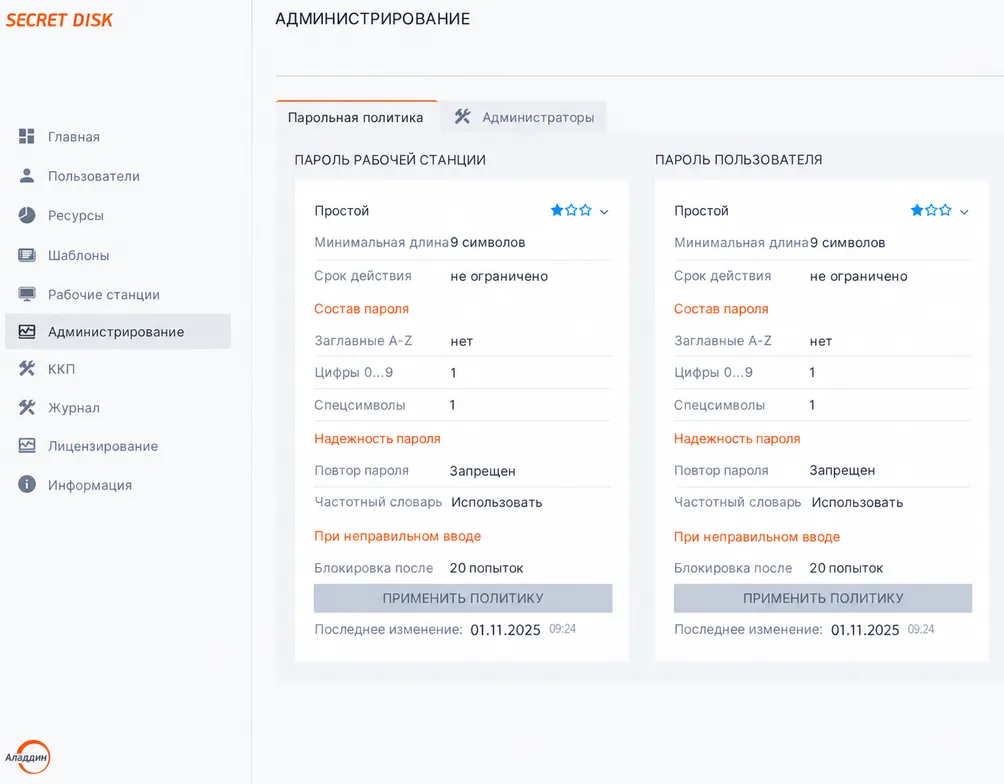Click last change date in workstation card
This screenshot has height=784, width=1004.
[x=505, y=630]
